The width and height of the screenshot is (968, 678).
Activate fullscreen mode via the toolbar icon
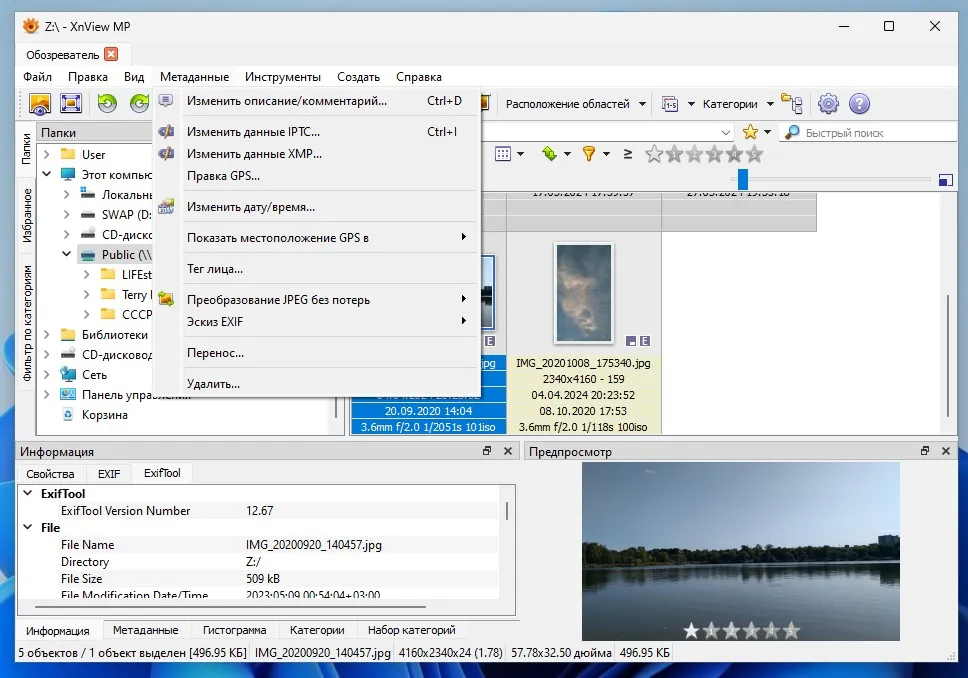[x=69, y=103]
